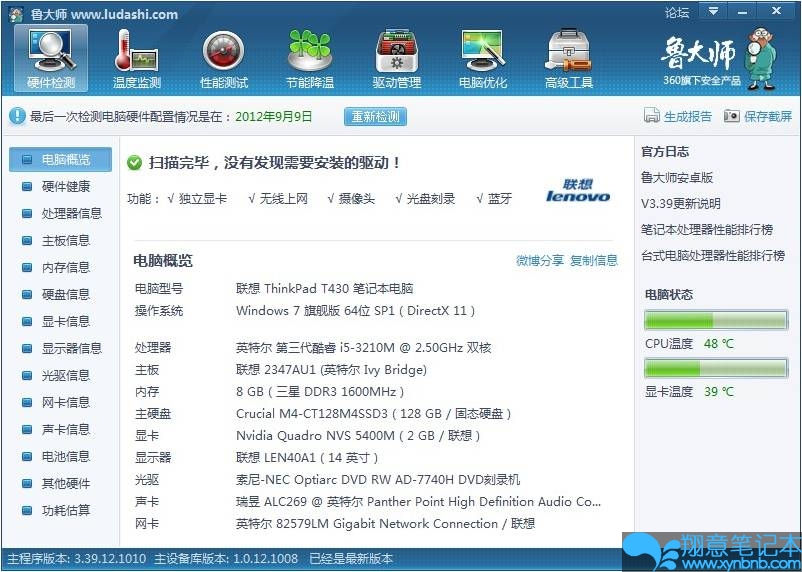Screen dimensions: 802x572
Task: Open the 笔记本处理器性能排行榜 link
Action: click(706, 229)
